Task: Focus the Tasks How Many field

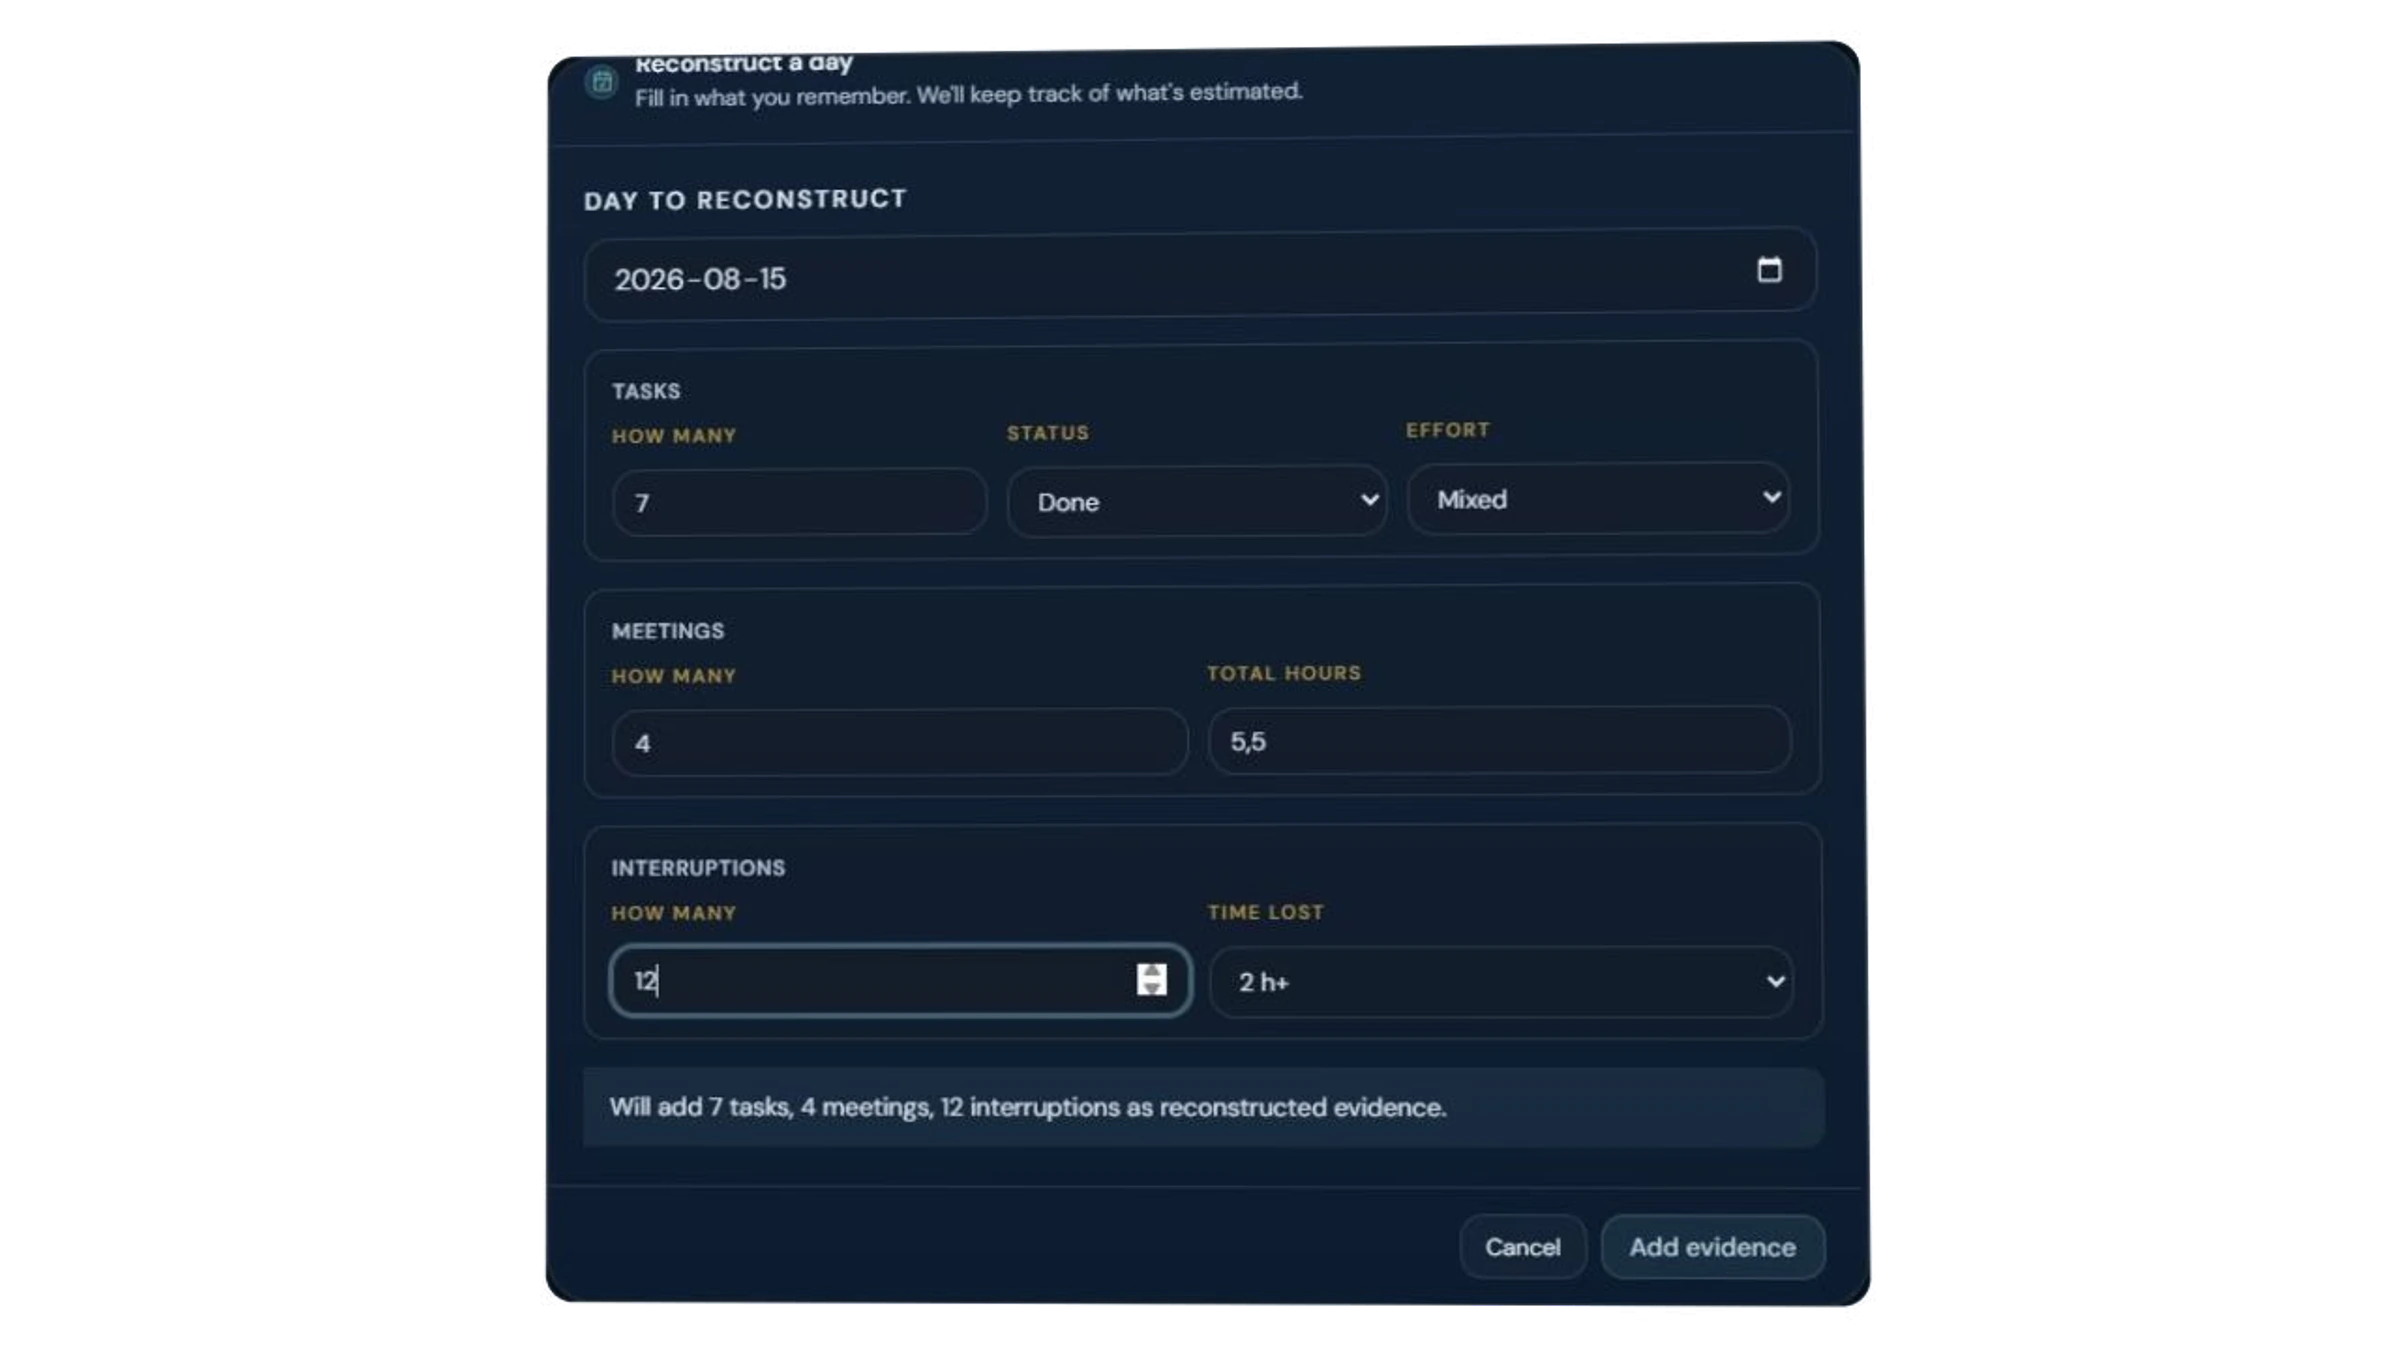Action: (x=799, y=502)
